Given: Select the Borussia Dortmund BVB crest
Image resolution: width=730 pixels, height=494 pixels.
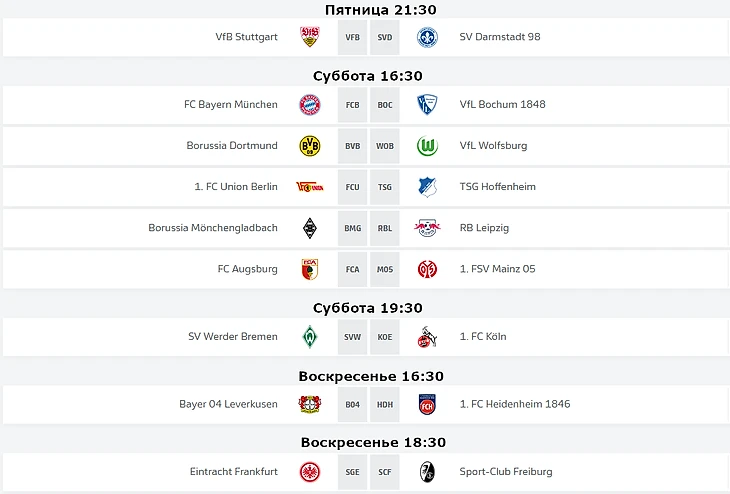Looking at the screenshot, I should click(309, 146).
